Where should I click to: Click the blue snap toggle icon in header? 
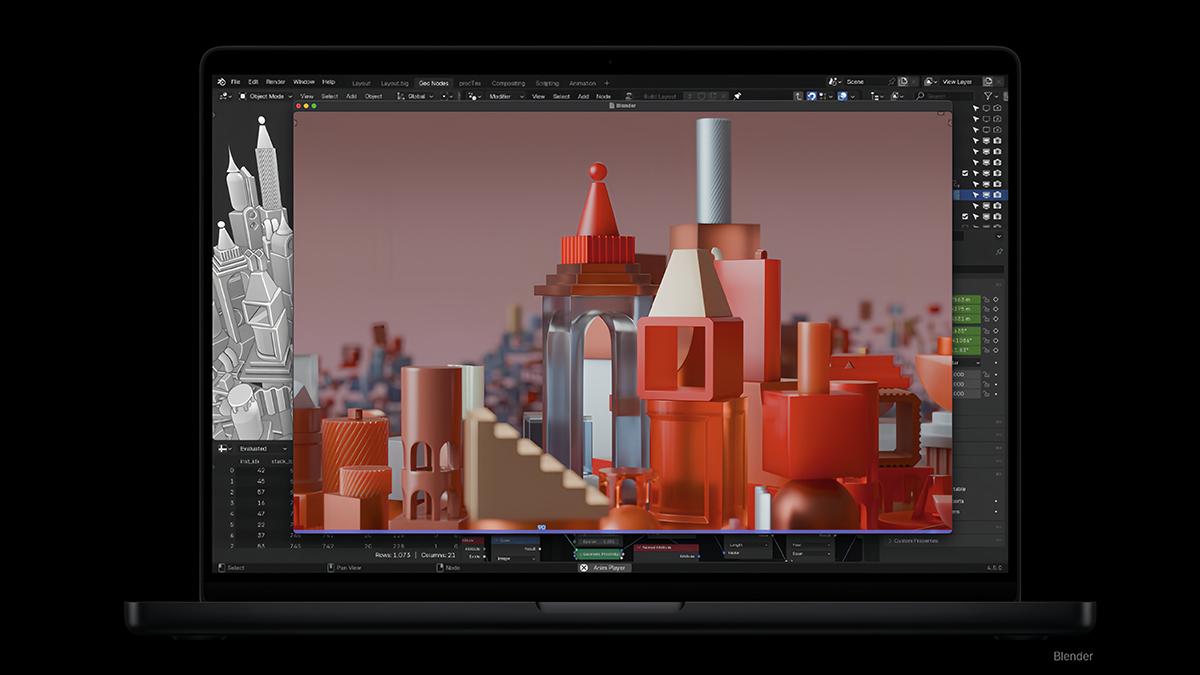tap(811, 96)
